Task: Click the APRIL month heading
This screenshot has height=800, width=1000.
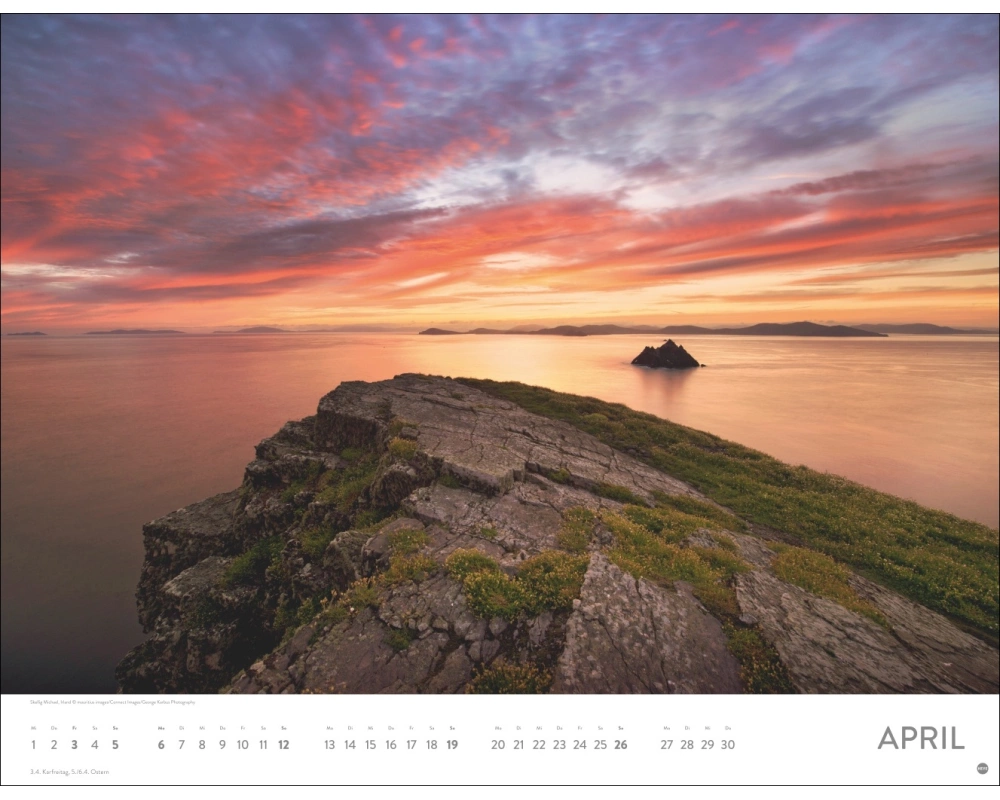Action: tap(921, 738)
